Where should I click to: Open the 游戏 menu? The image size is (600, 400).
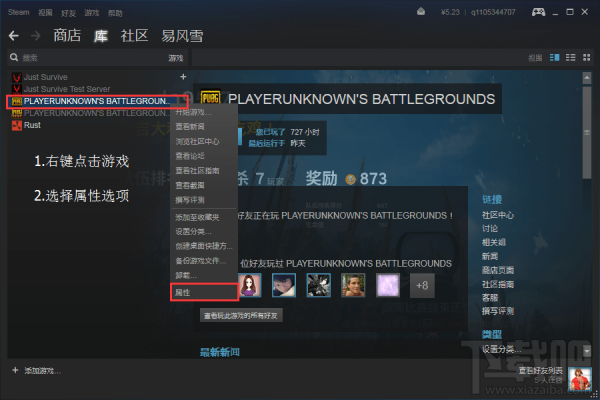pos(92,13)
